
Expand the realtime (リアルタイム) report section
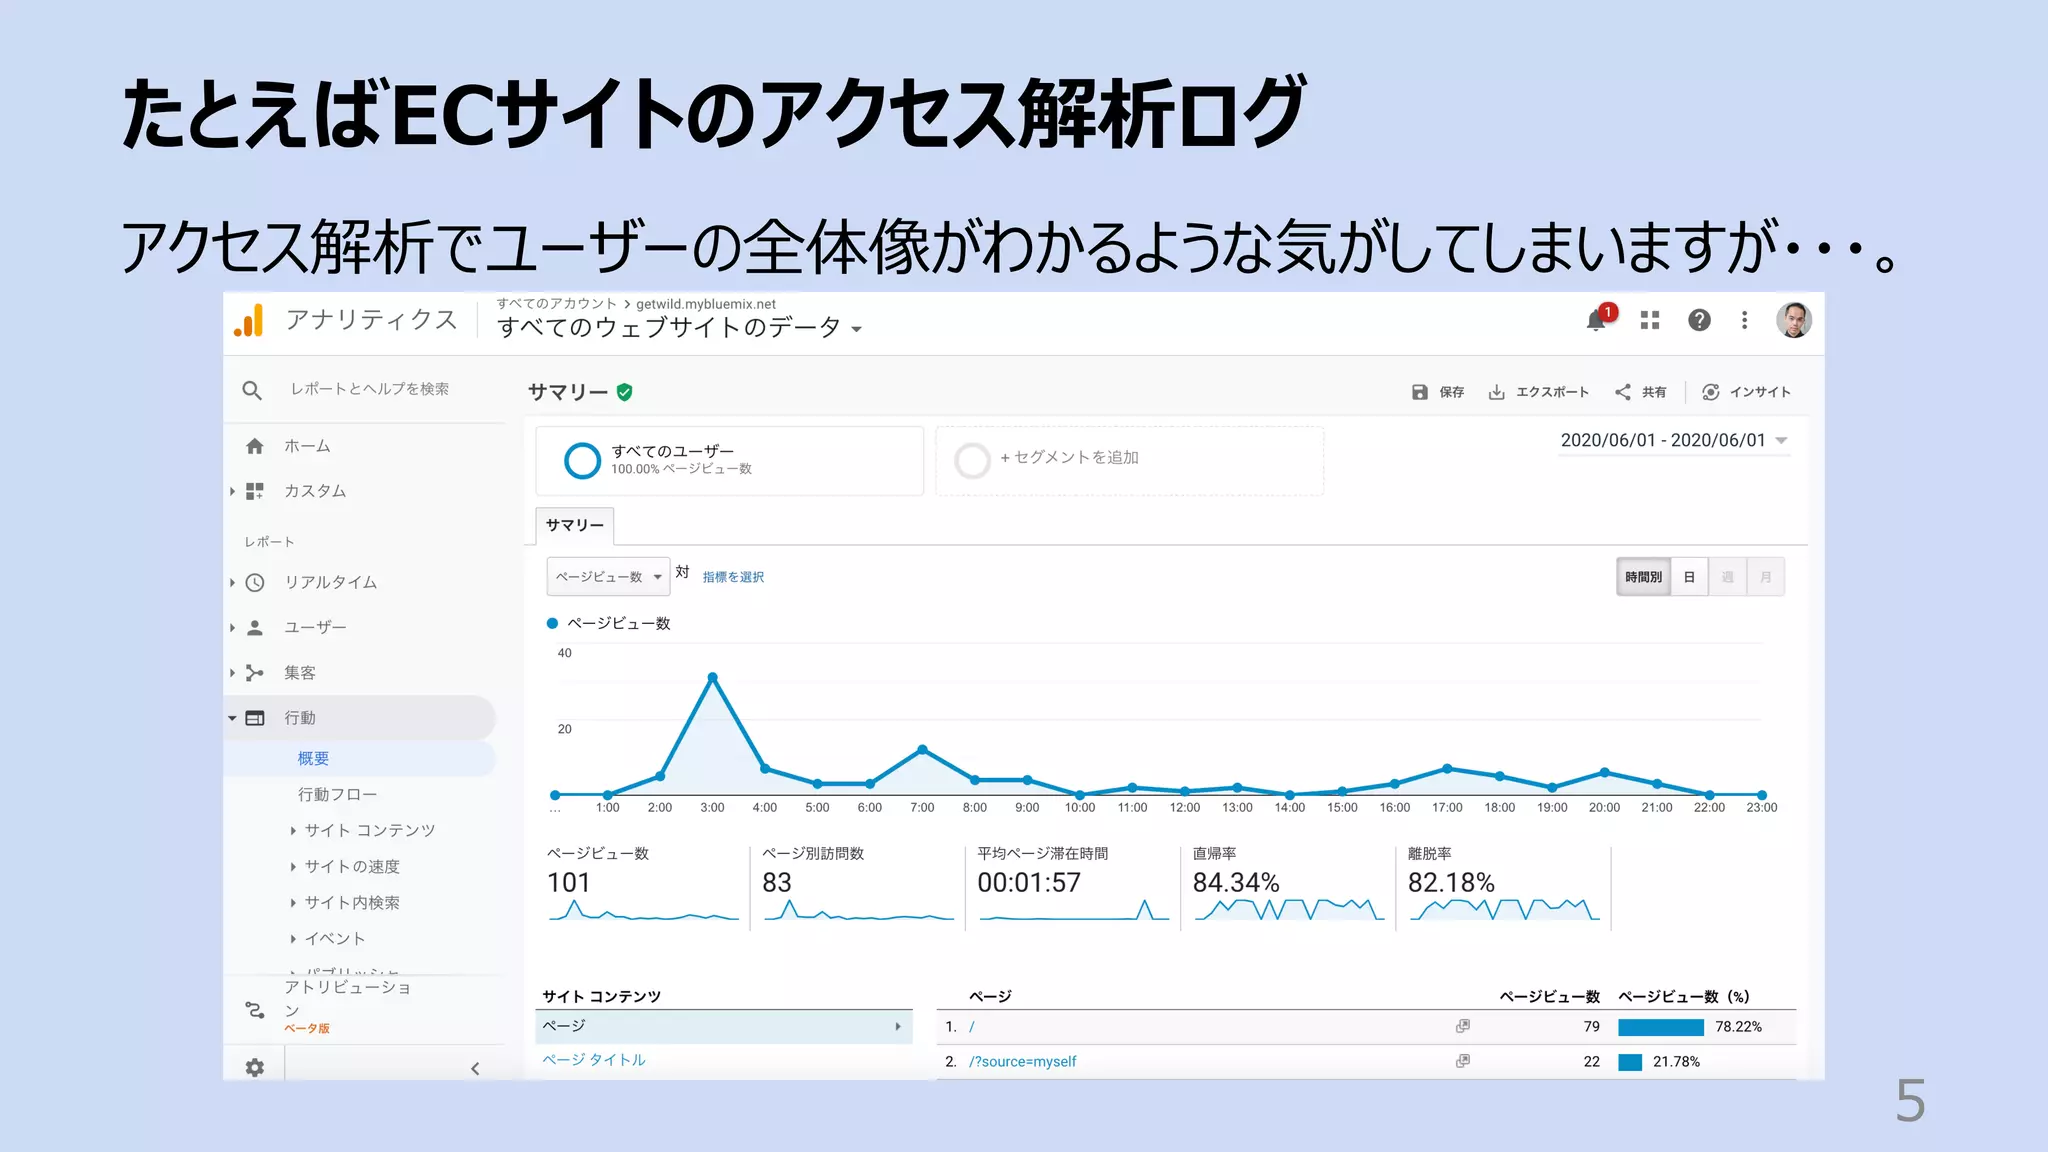click(330, 582)
